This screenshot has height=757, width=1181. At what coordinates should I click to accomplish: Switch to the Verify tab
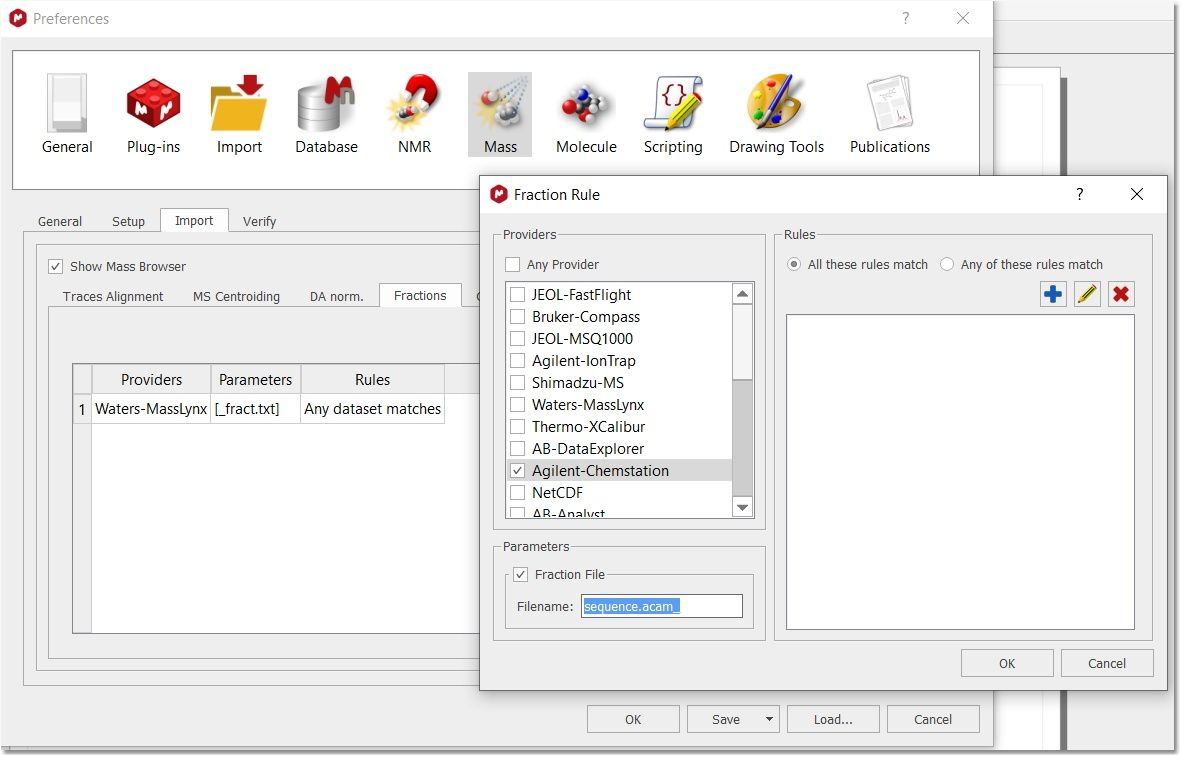point(259,221)
